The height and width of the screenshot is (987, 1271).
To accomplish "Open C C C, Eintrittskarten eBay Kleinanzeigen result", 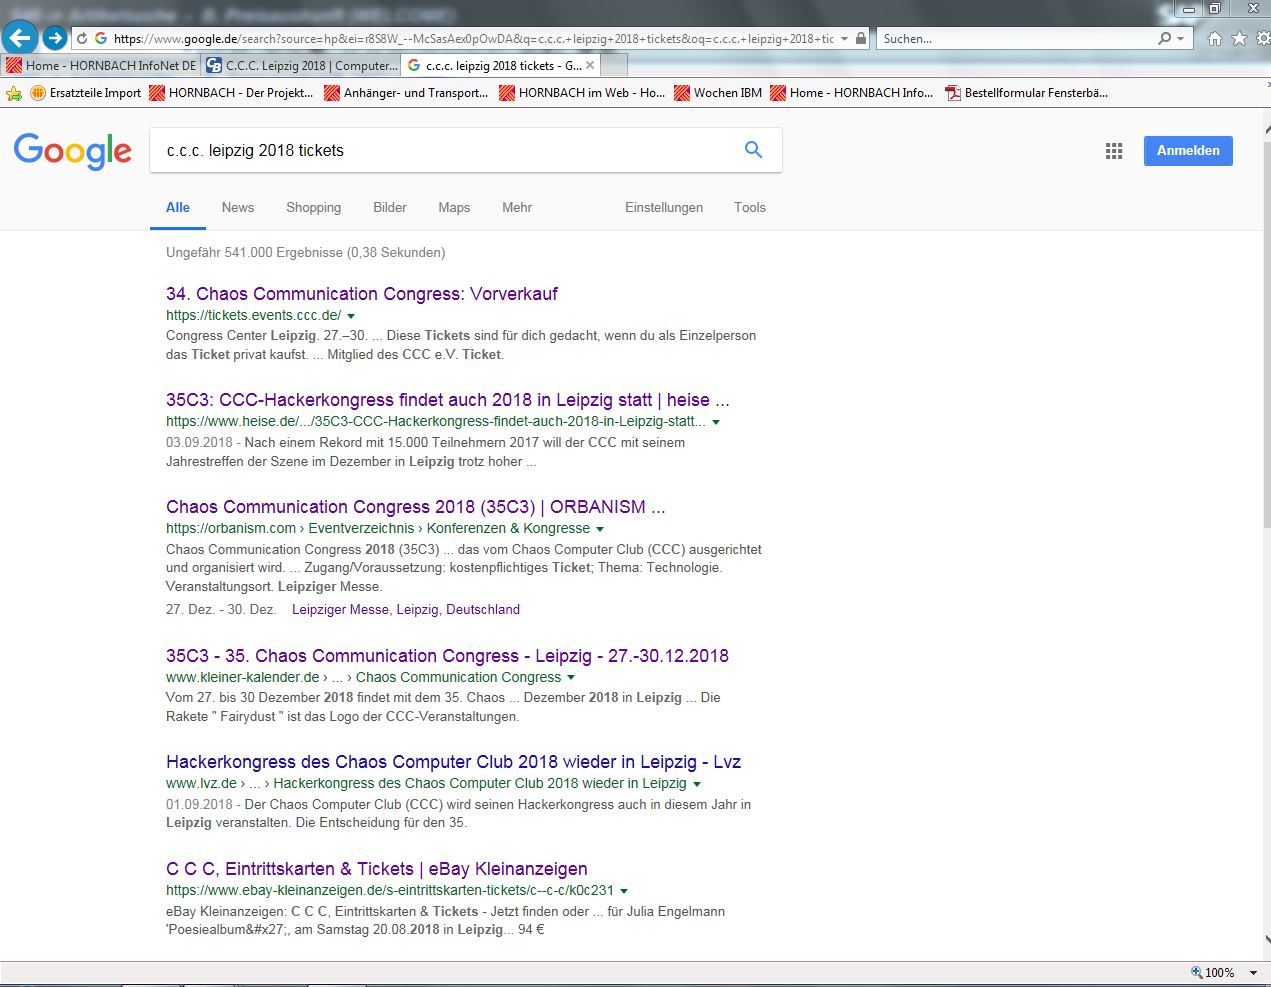I will (377, 869).
